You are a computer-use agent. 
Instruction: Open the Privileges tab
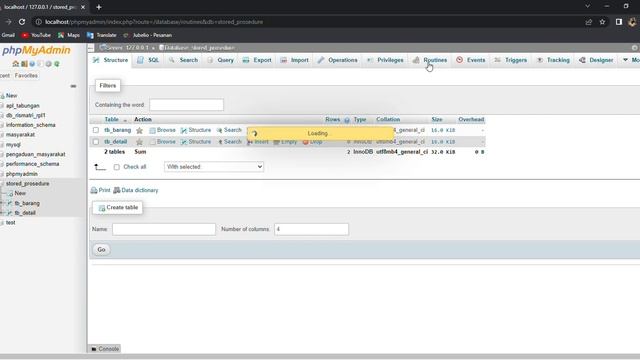pos(385,60)
